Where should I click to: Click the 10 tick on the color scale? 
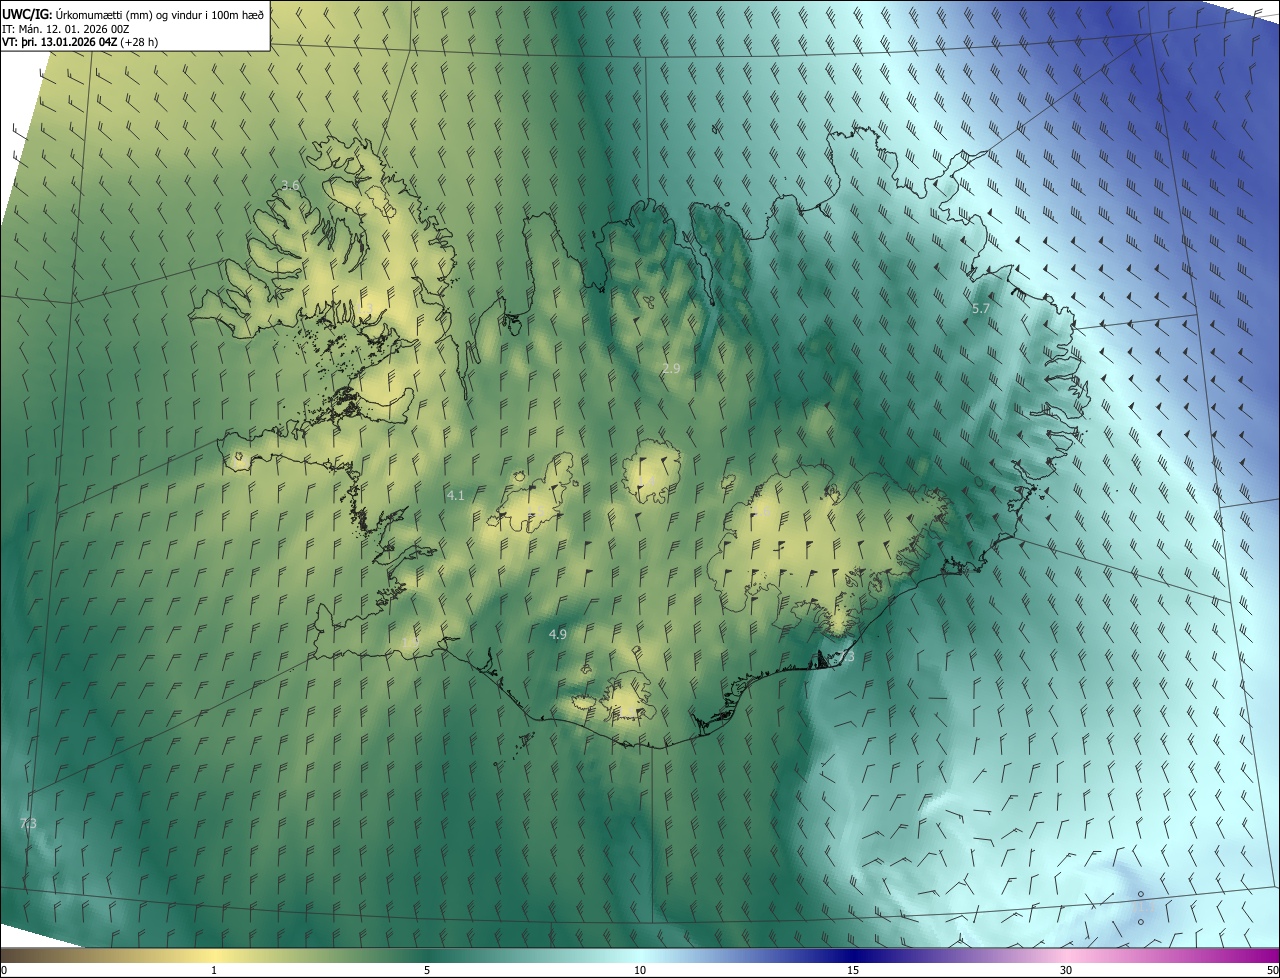[640, 970]
